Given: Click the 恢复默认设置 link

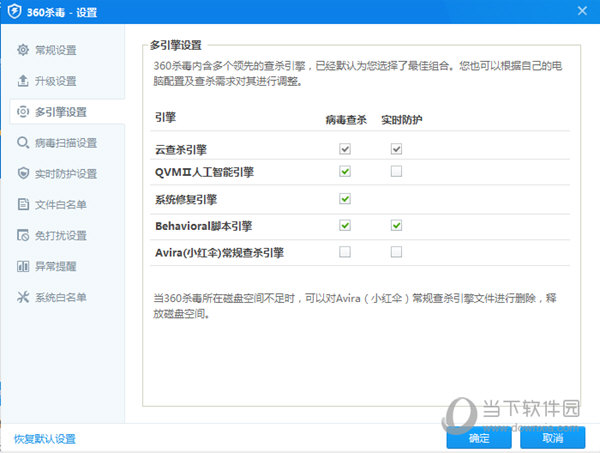Looking at the screenshot, I should tap(45, 439).
